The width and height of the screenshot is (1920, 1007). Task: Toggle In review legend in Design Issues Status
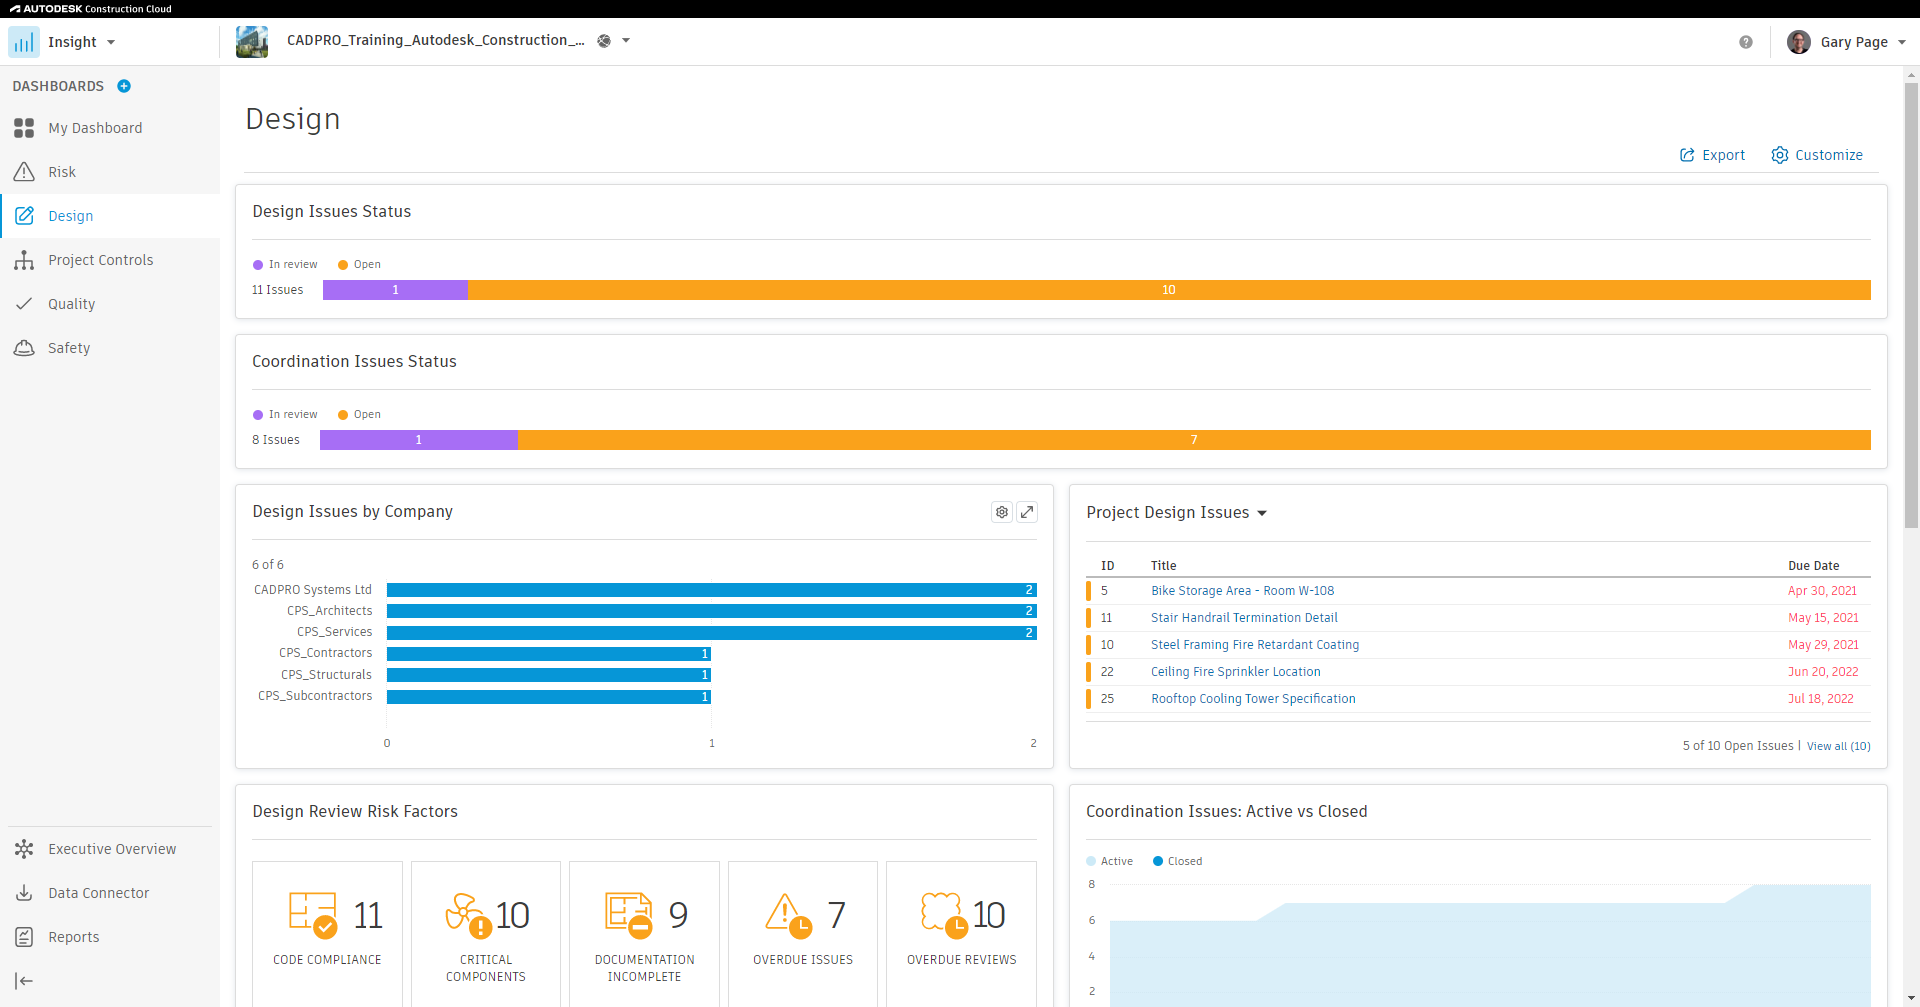[x=285, y=265]
